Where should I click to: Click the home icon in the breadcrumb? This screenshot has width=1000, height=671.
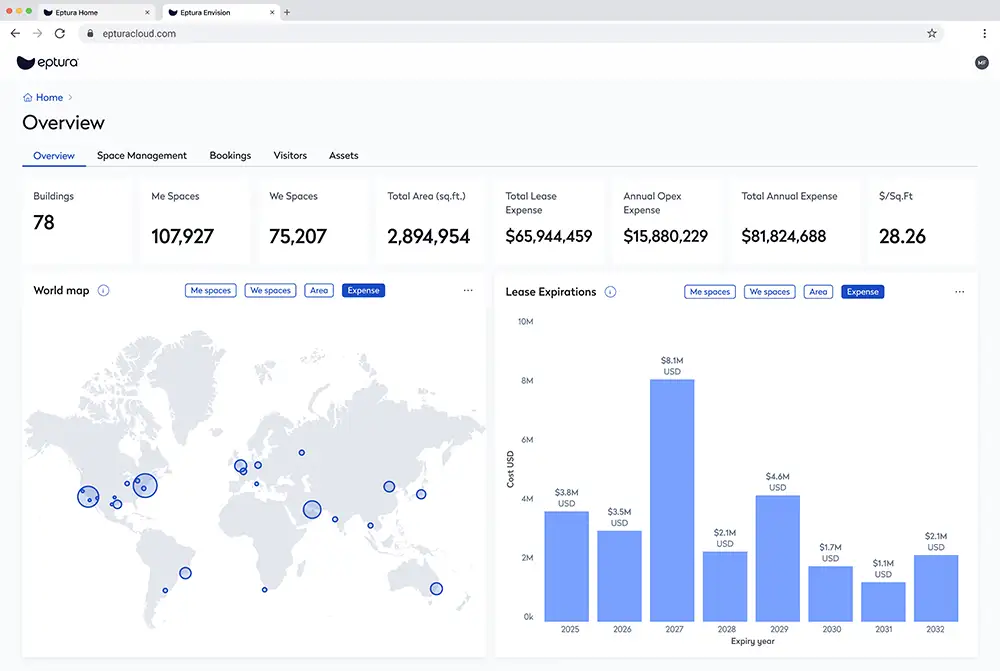tap(26, 97)
